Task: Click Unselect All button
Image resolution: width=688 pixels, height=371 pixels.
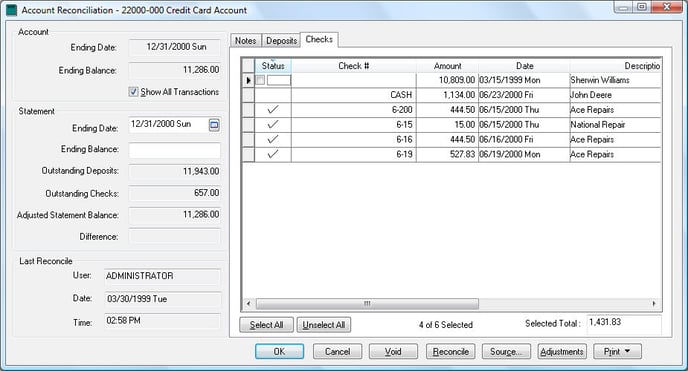Action: [x=324, y=325]
